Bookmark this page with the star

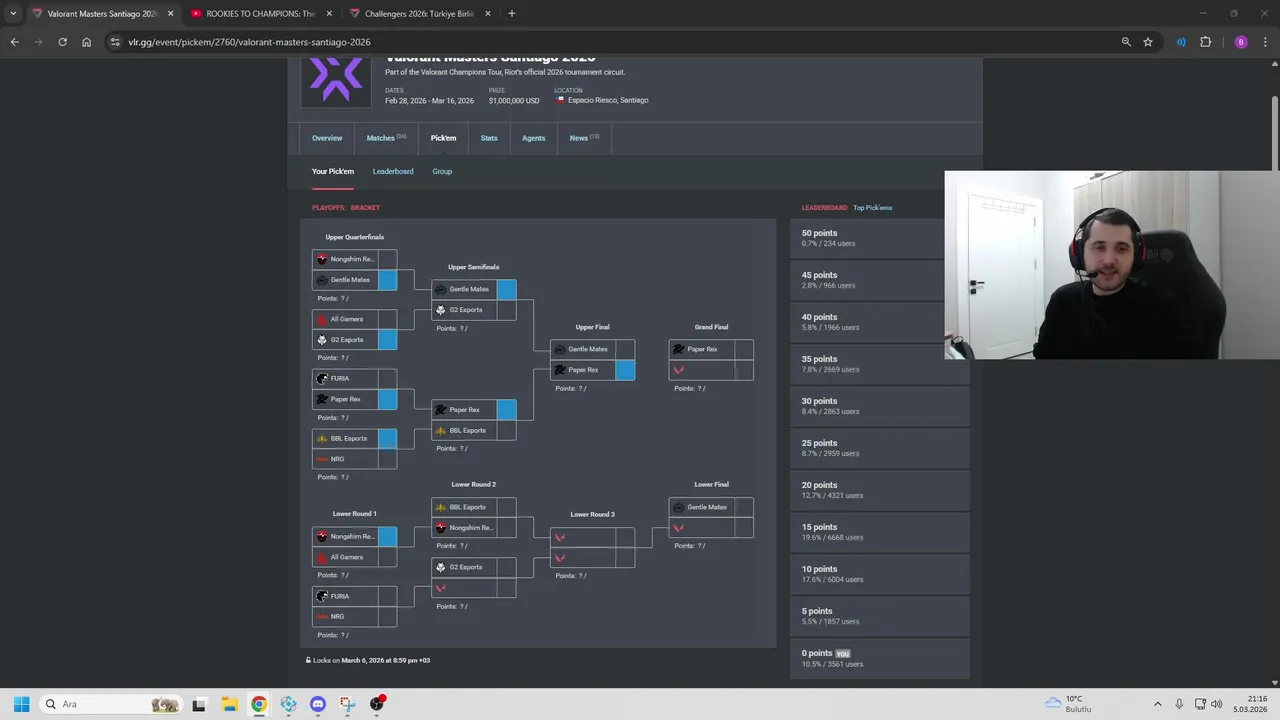[x=1148, y=42]
